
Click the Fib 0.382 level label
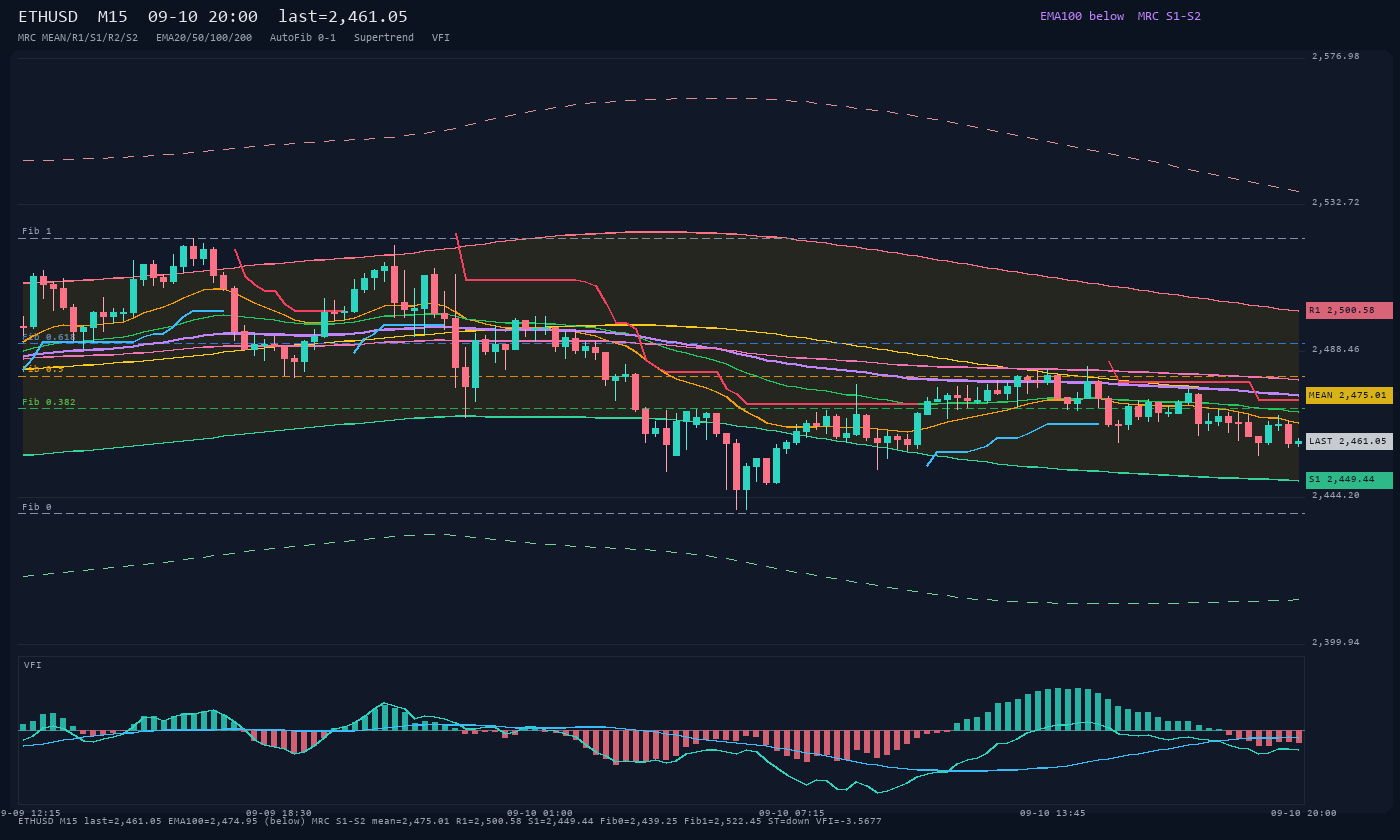pos(49,402)
